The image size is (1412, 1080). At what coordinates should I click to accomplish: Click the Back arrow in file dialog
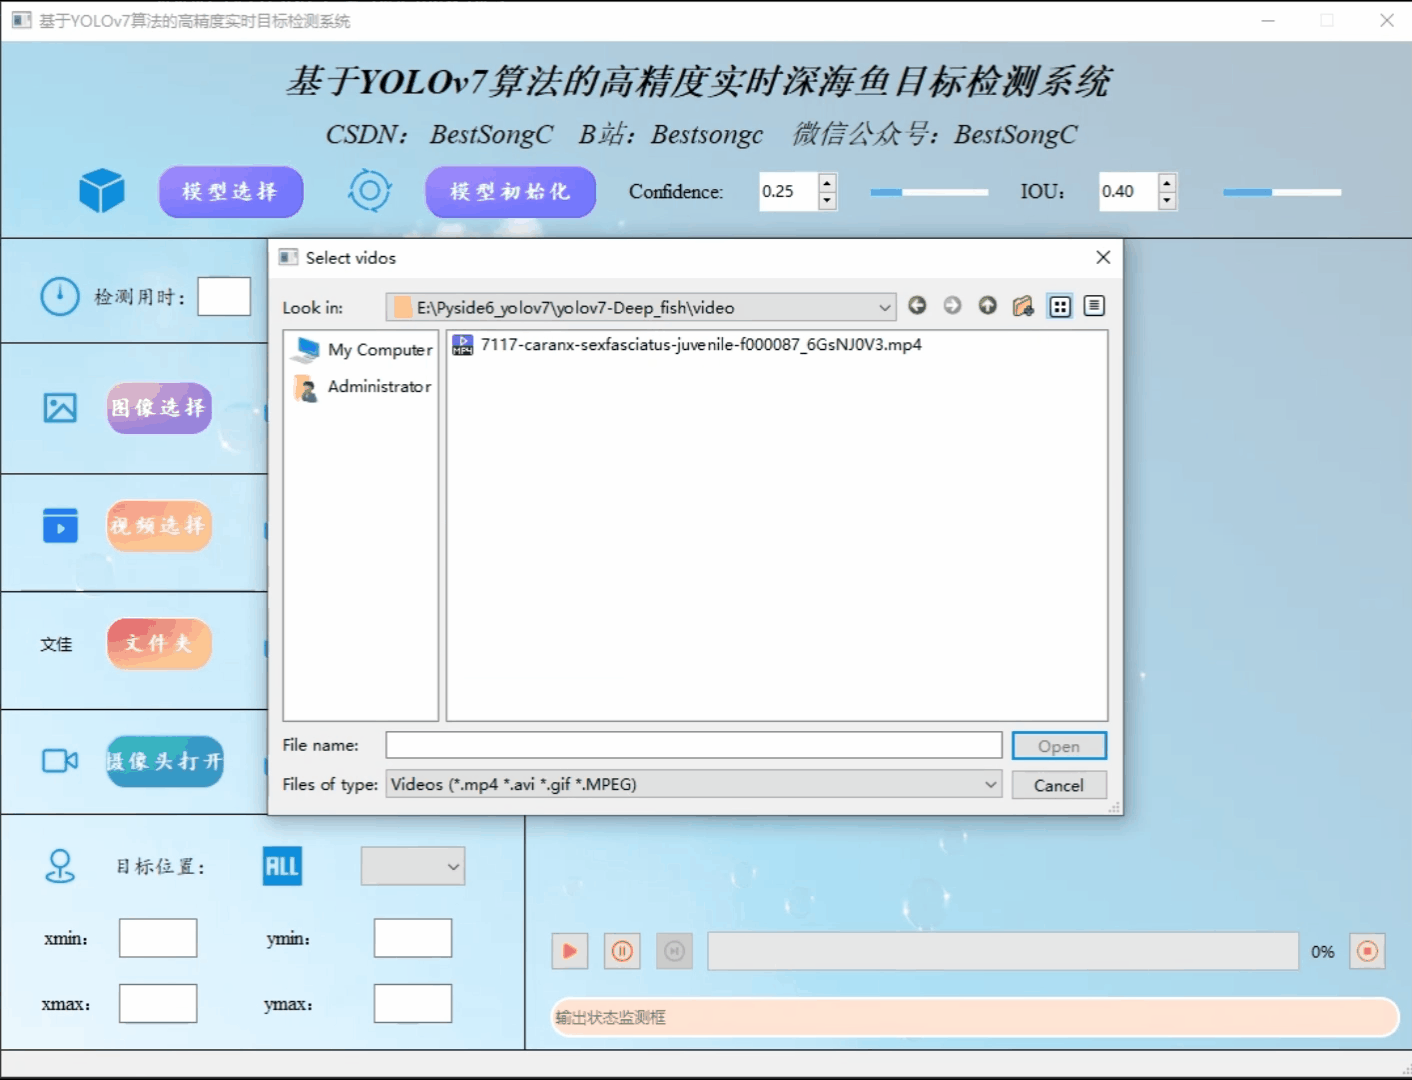[917, 306]
